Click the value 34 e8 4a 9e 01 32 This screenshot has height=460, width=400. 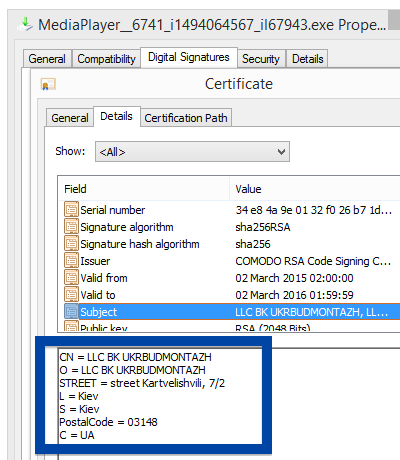pyautogui.click(x=313, y=210)
